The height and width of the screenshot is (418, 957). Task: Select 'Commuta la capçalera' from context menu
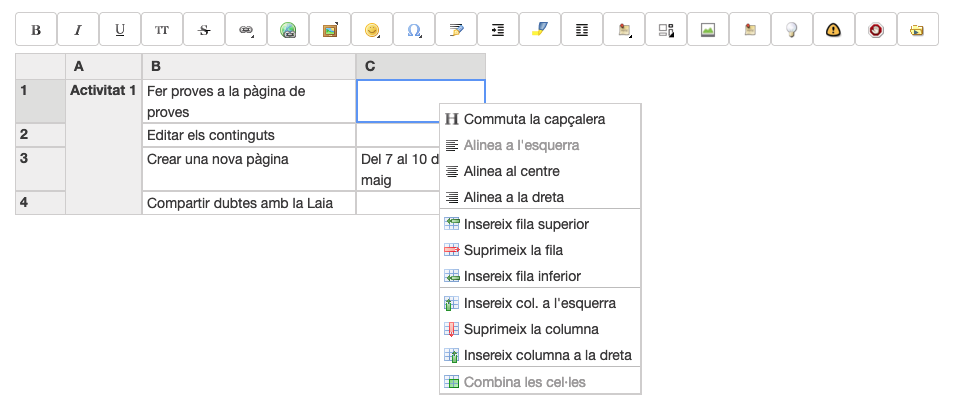[534, 119]
